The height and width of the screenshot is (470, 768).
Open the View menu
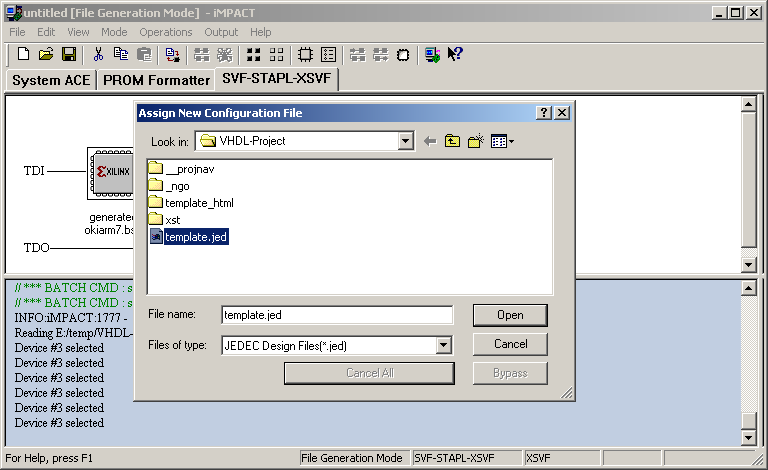78,32
